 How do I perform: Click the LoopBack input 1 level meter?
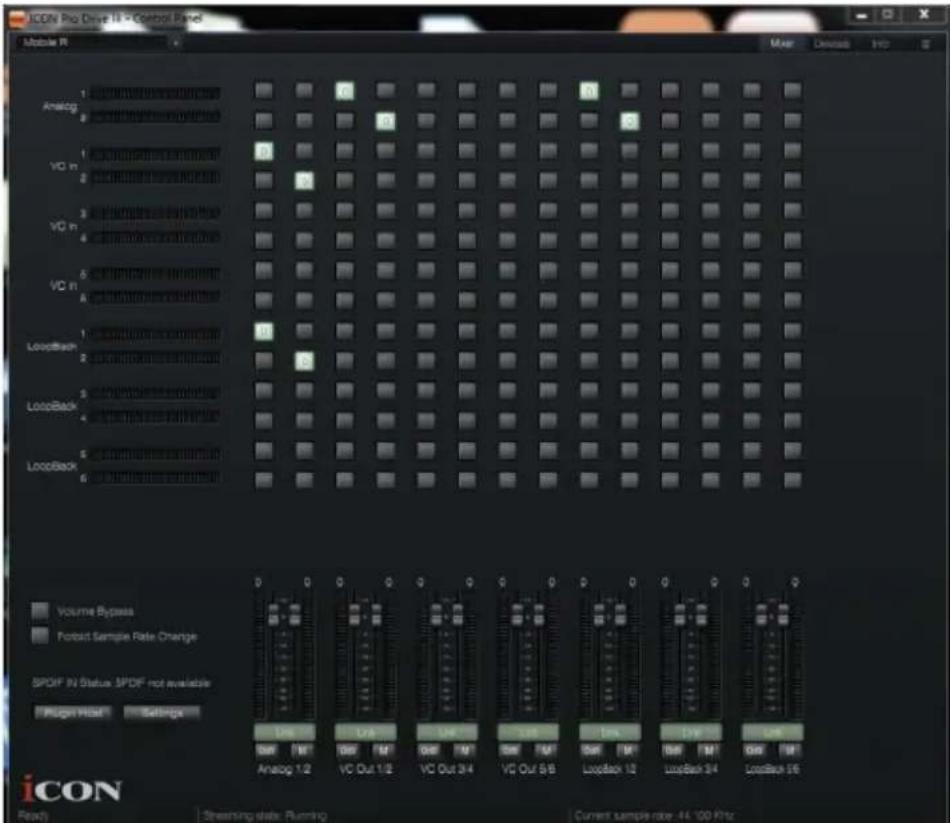click(x=155, y=333)
